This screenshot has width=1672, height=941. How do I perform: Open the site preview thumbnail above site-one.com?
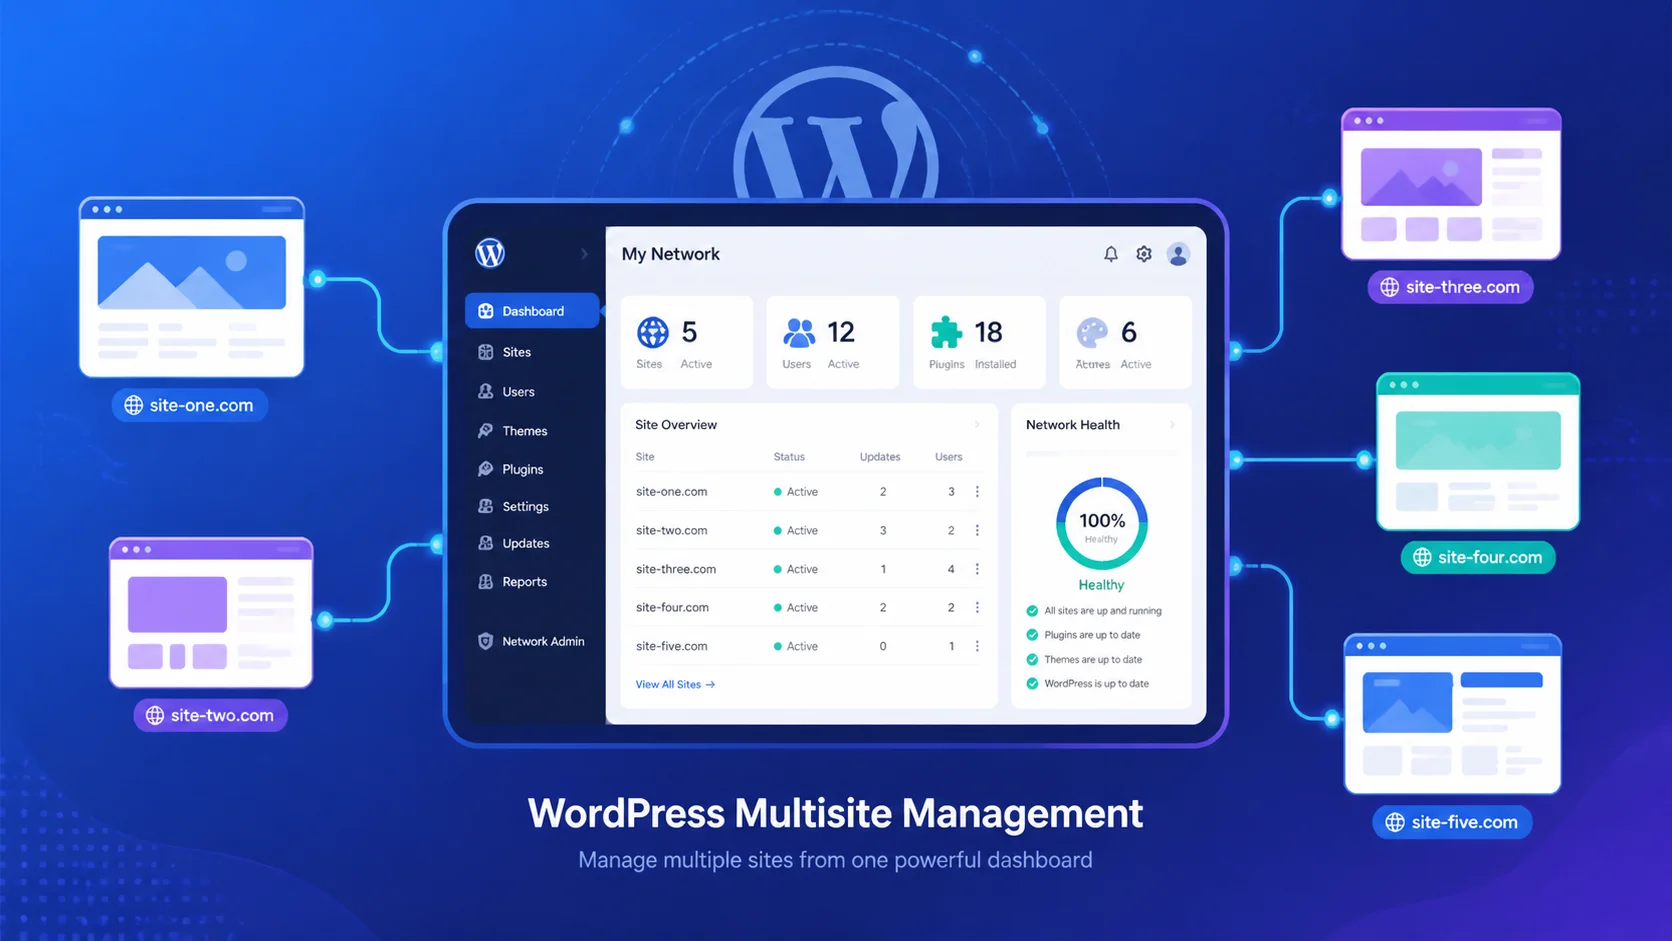(192, 287)
